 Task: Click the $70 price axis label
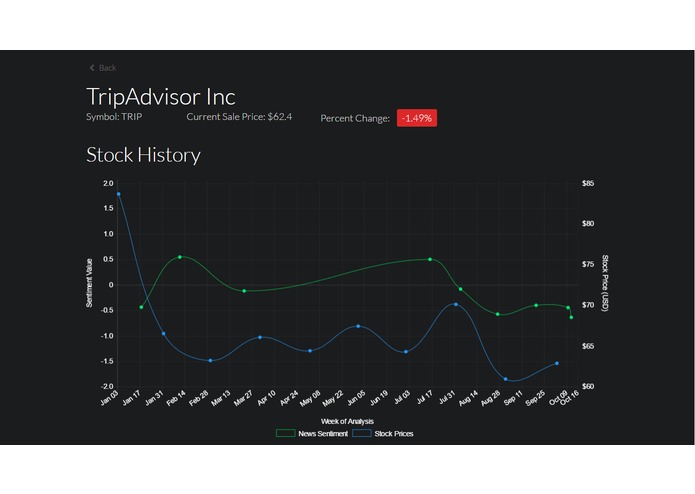click(x=588, y=305)
